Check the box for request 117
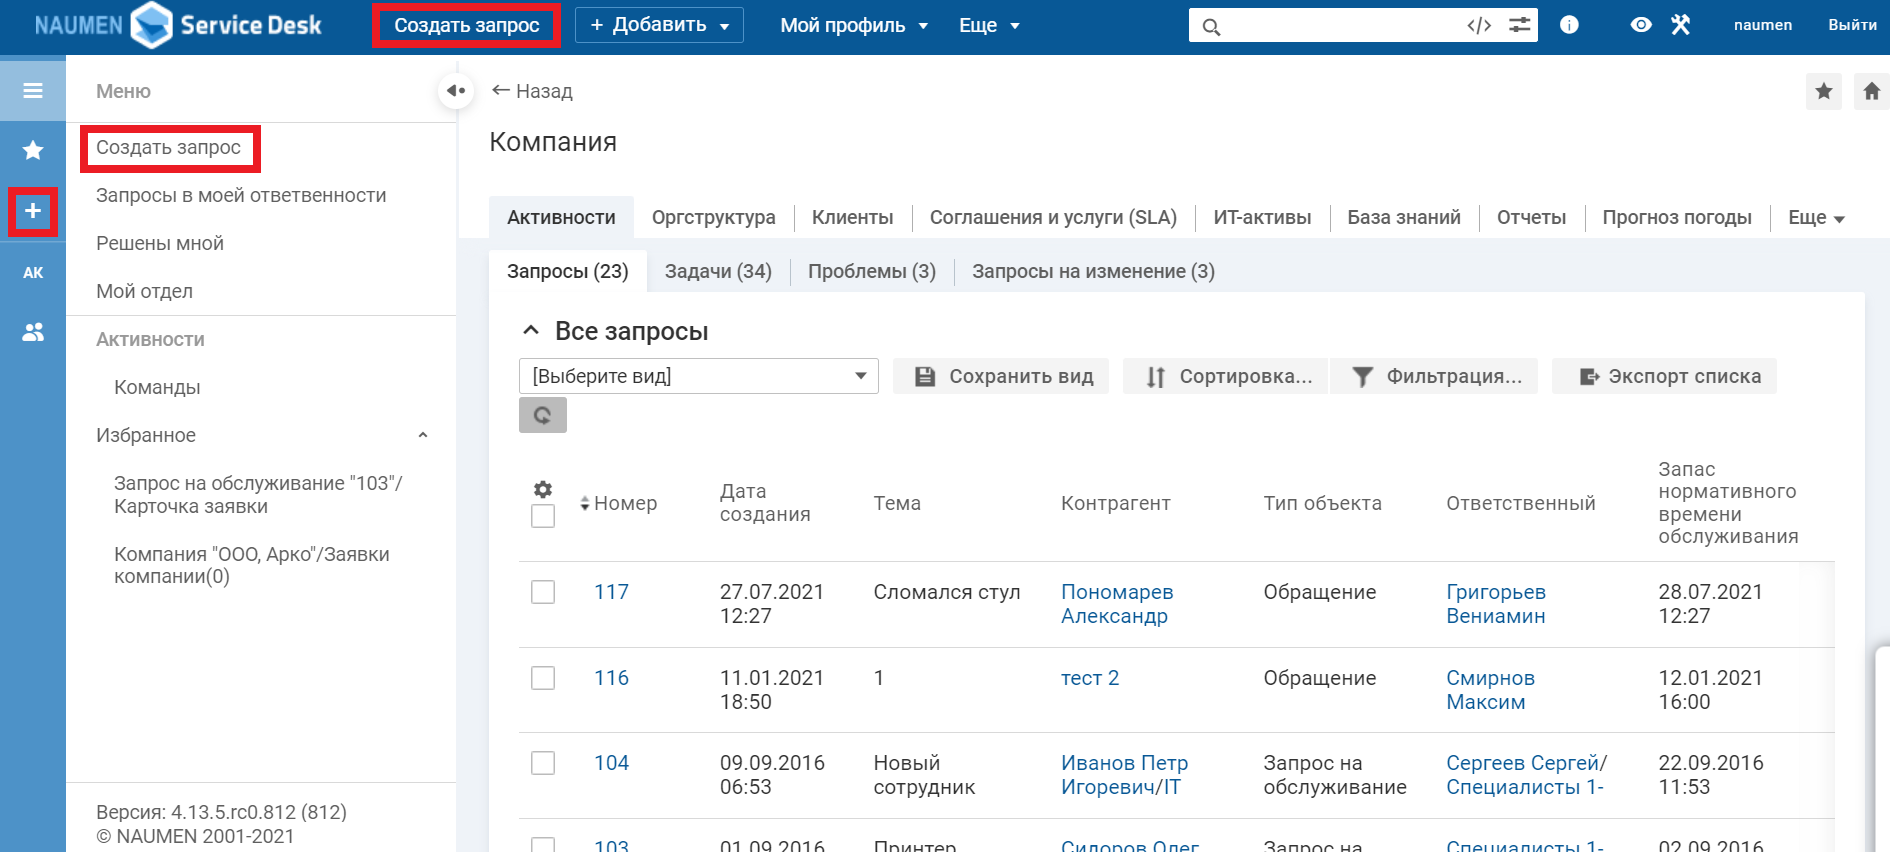The height and width of the screenshot is (852, 1890). [543, 592]
